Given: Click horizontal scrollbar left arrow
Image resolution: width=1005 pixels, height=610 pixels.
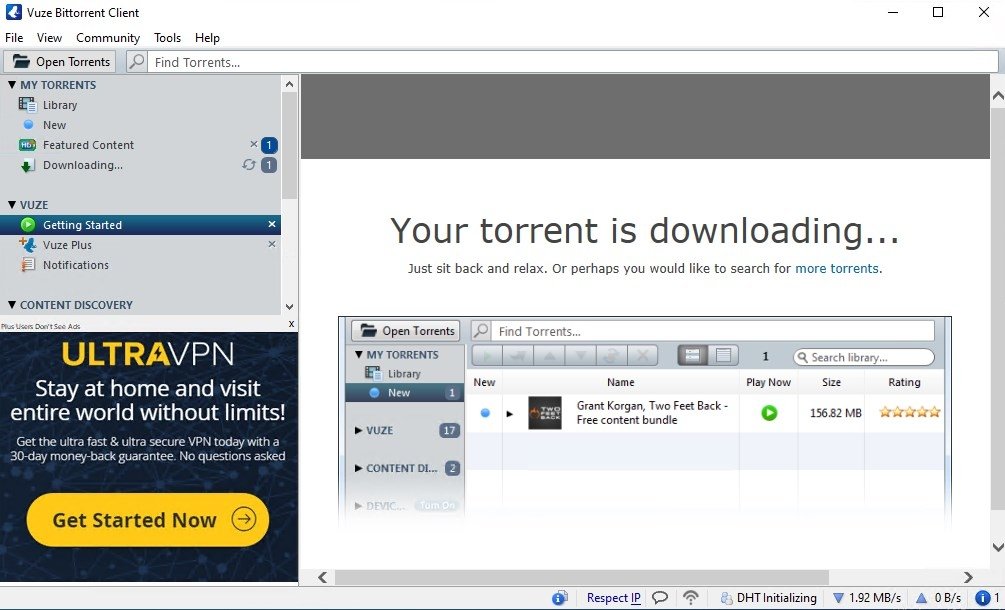Looking at the screenshot, I should click(322, 577).
